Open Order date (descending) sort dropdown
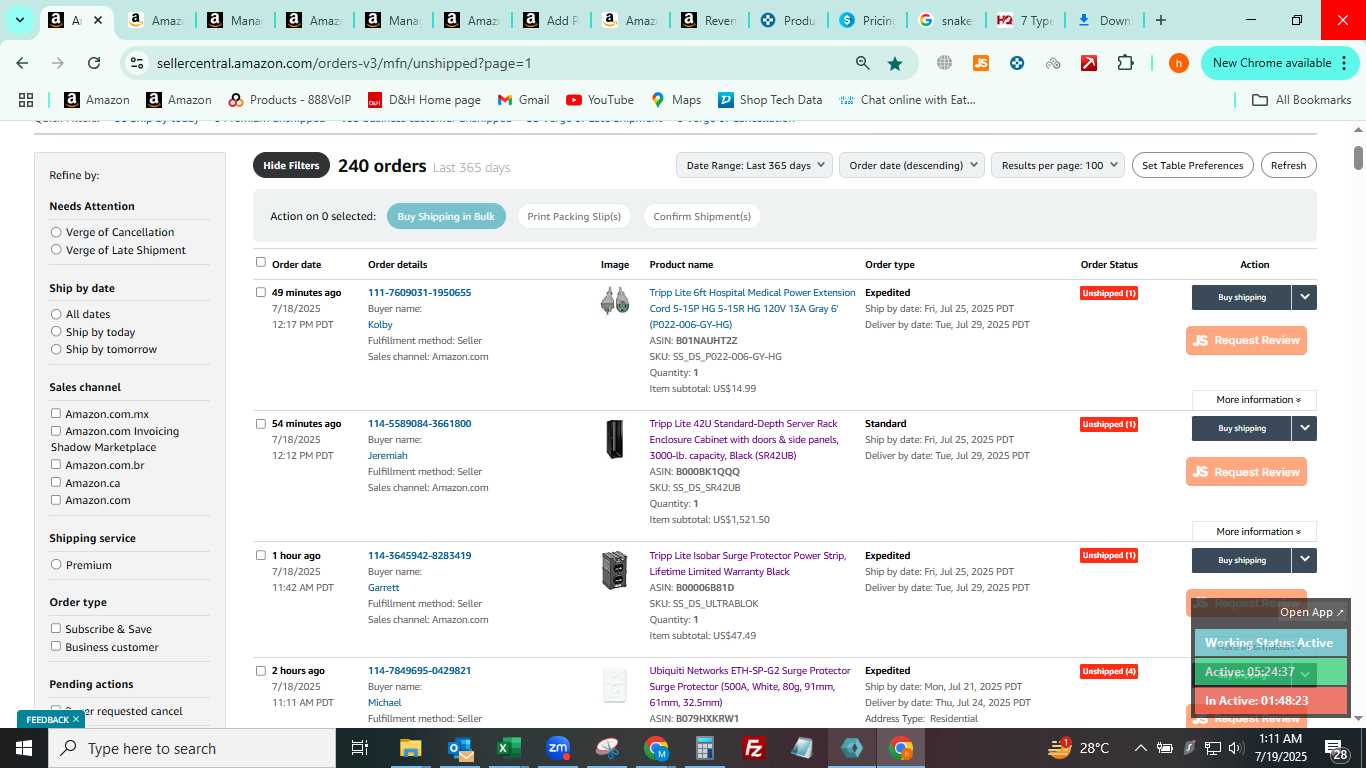This screenshot has width=1366, height=768. pos(912,165)
